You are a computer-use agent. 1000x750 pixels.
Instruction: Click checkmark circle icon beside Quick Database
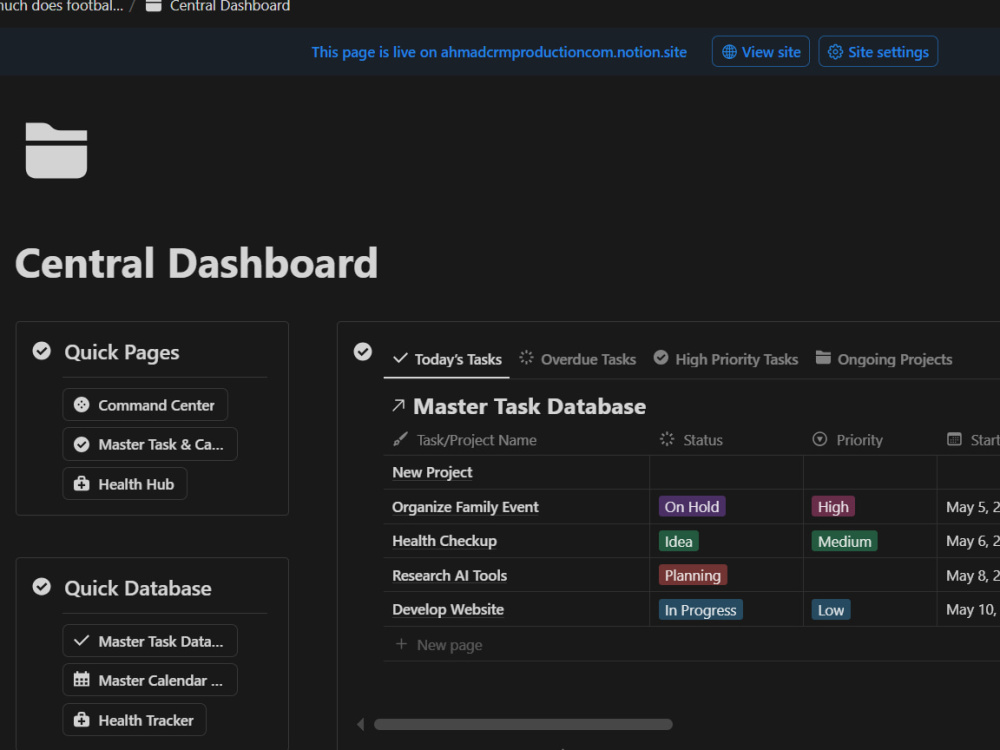point(41,587)
